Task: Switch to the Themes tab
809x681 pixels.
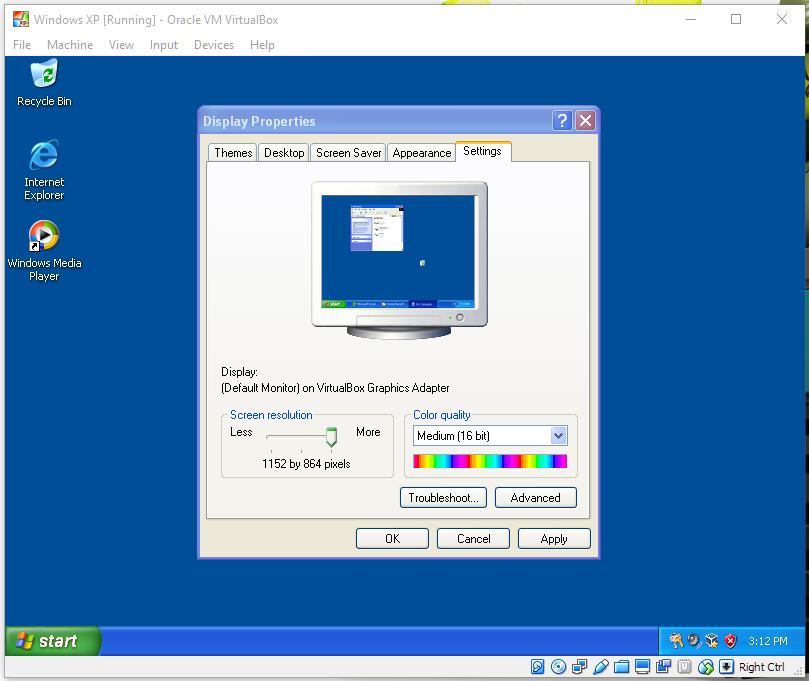Action: click(233, 153)
